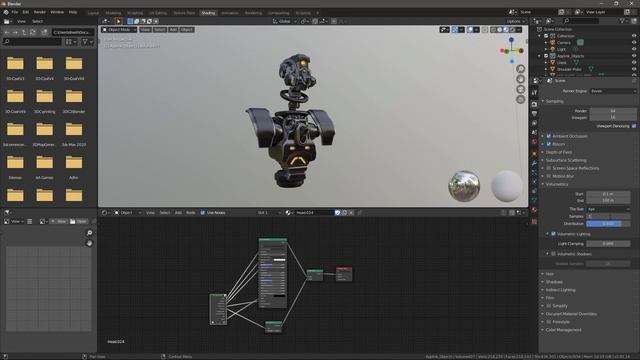Adjust the volumetrics Distribution slider
640x360 pixels.
click(x=608, y=224)
